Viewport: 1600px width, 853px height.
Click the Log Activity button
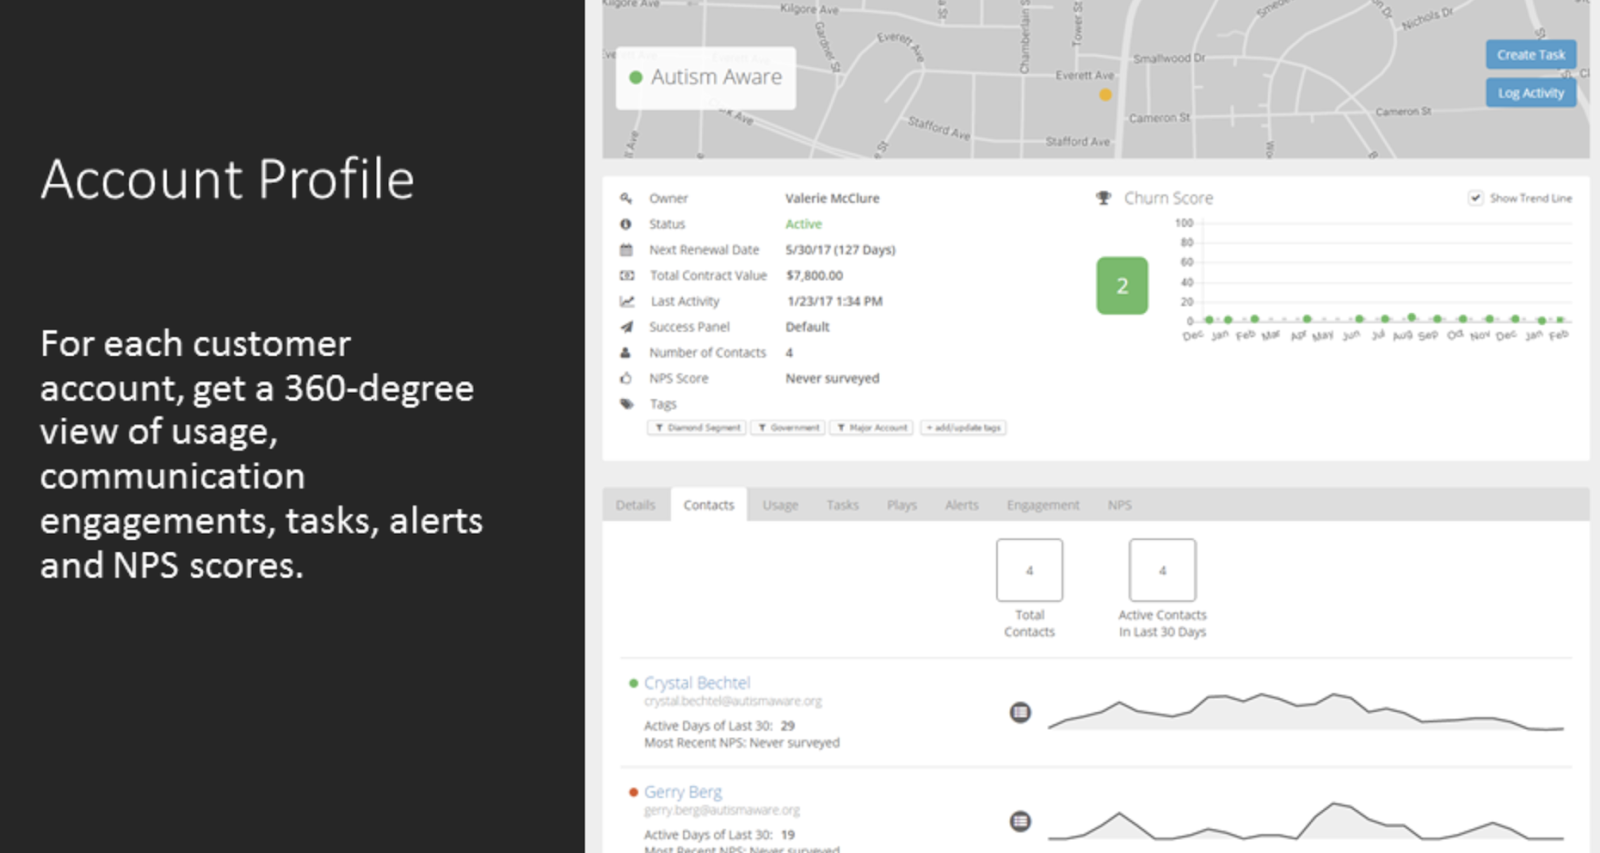pos(1531,93)
